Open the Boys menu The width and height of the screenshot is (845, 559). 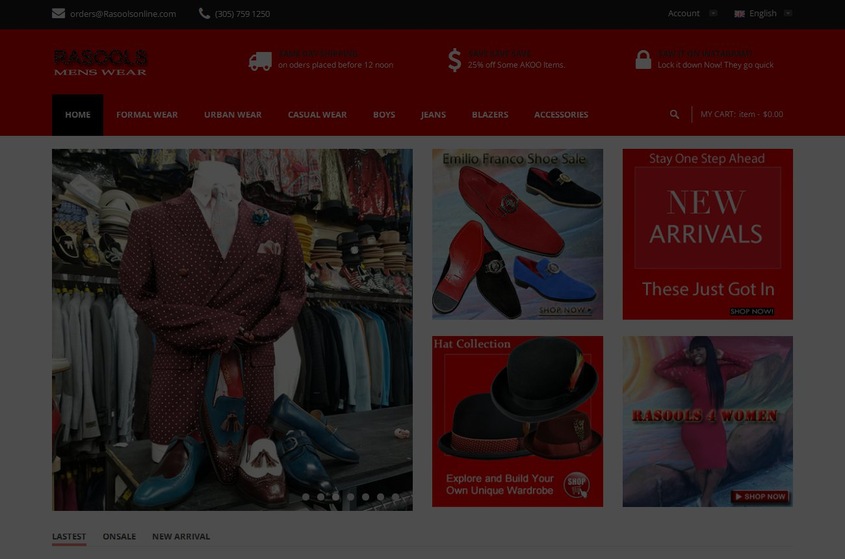[384, 115]
